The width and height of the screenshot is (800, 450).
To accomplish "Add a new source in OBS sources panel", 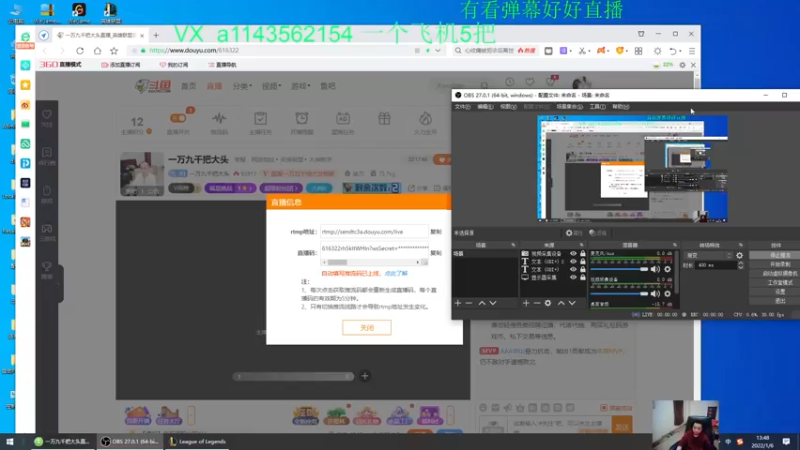I will [526, 303].
